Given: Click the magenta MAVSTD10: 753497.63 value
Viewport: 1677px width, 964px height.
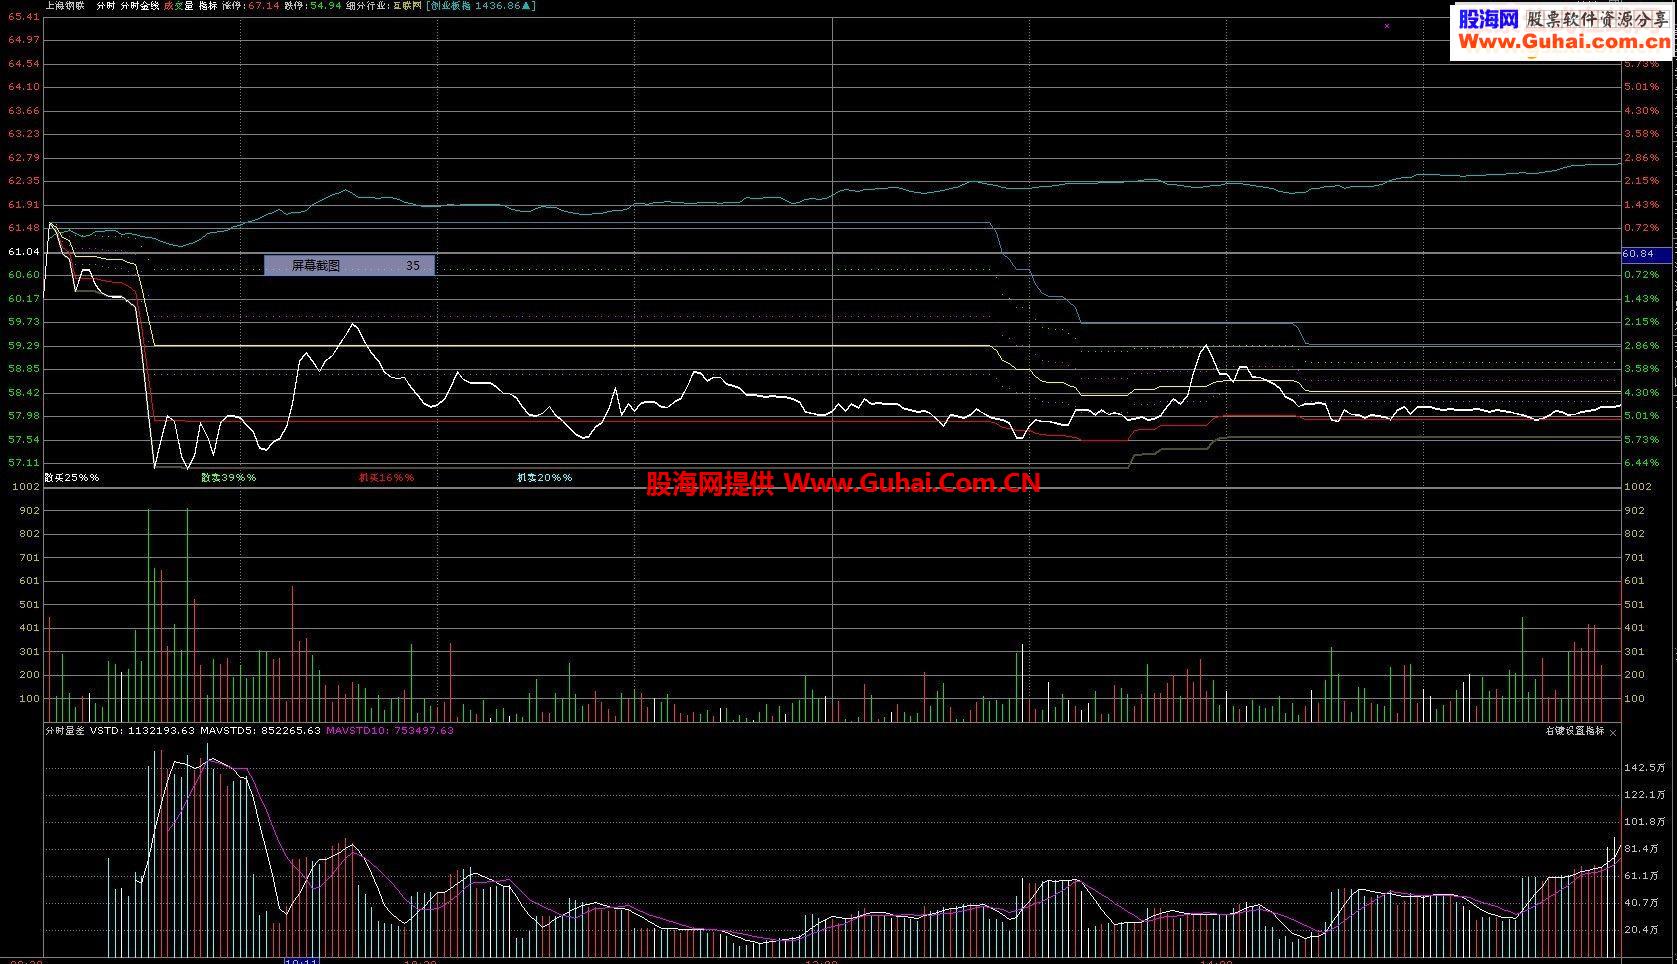Looking at the screenshot, I should (x=390, y=731).
